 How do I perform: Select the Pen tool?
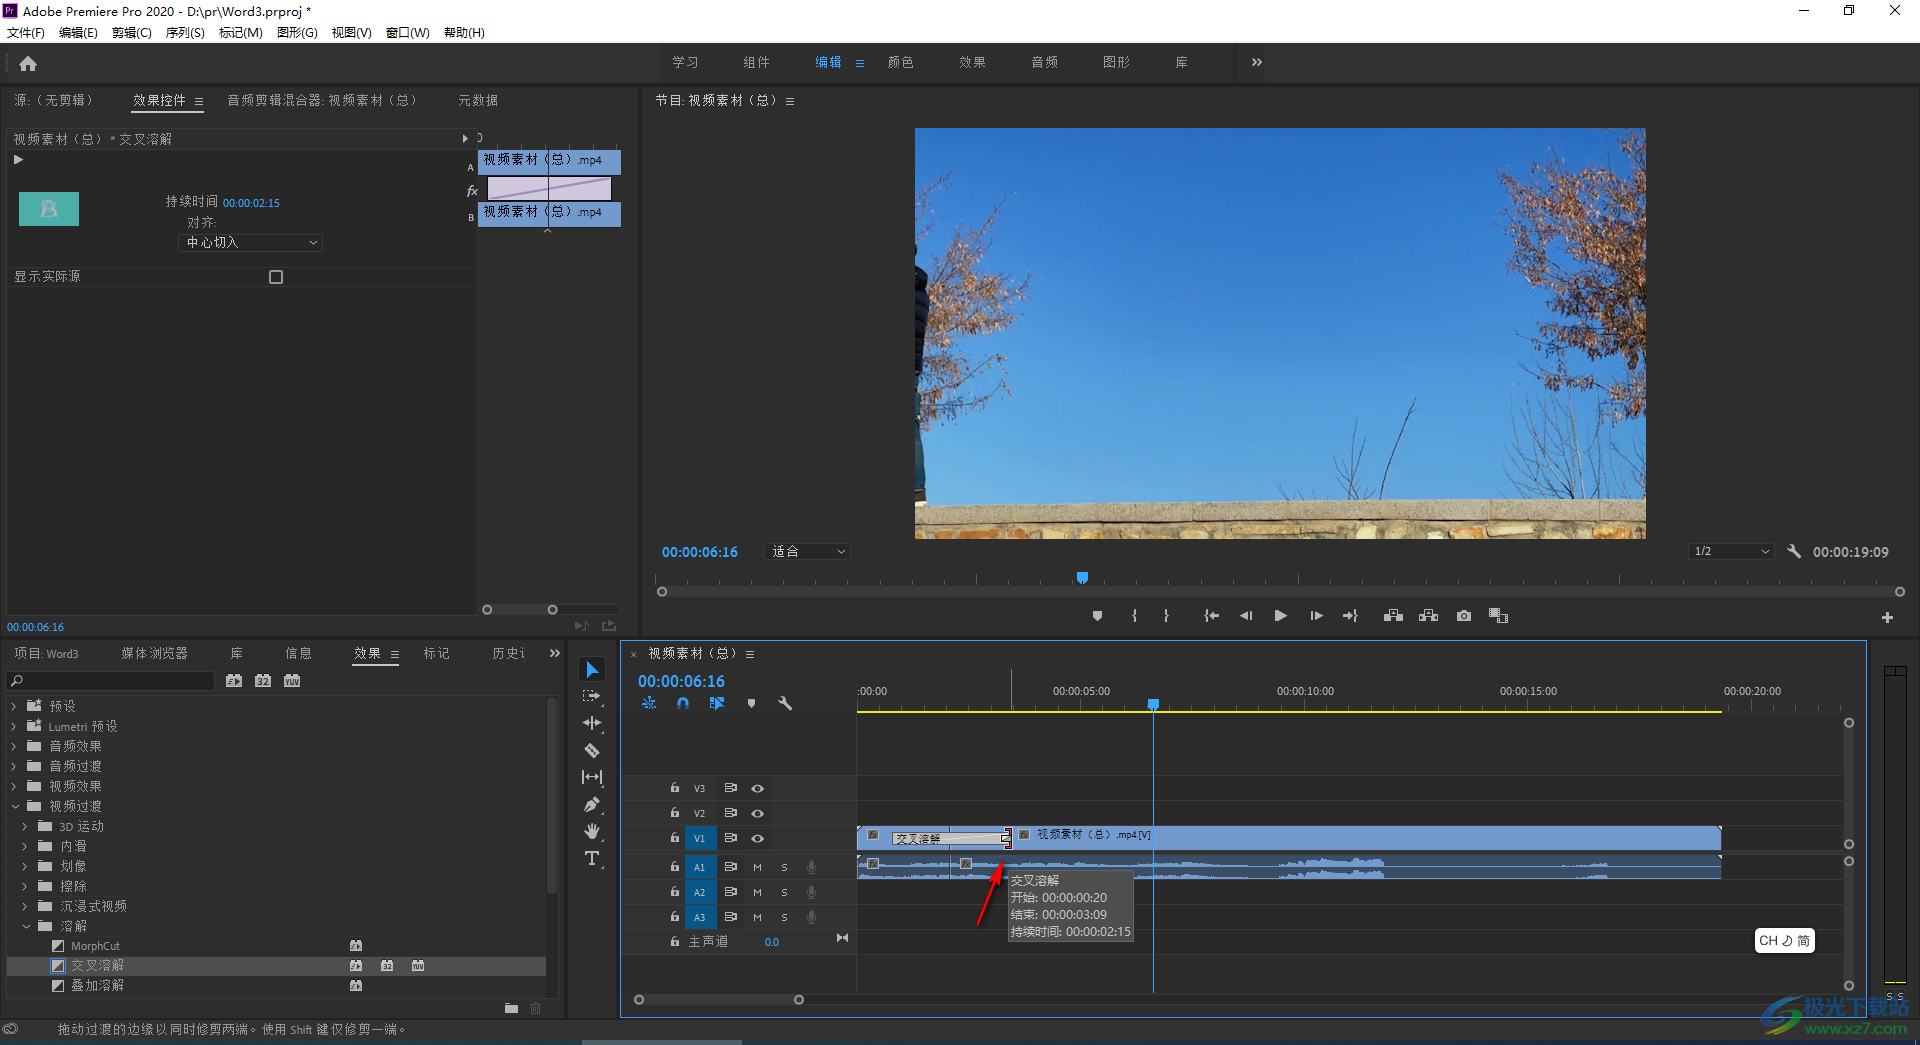click(592, 804)
